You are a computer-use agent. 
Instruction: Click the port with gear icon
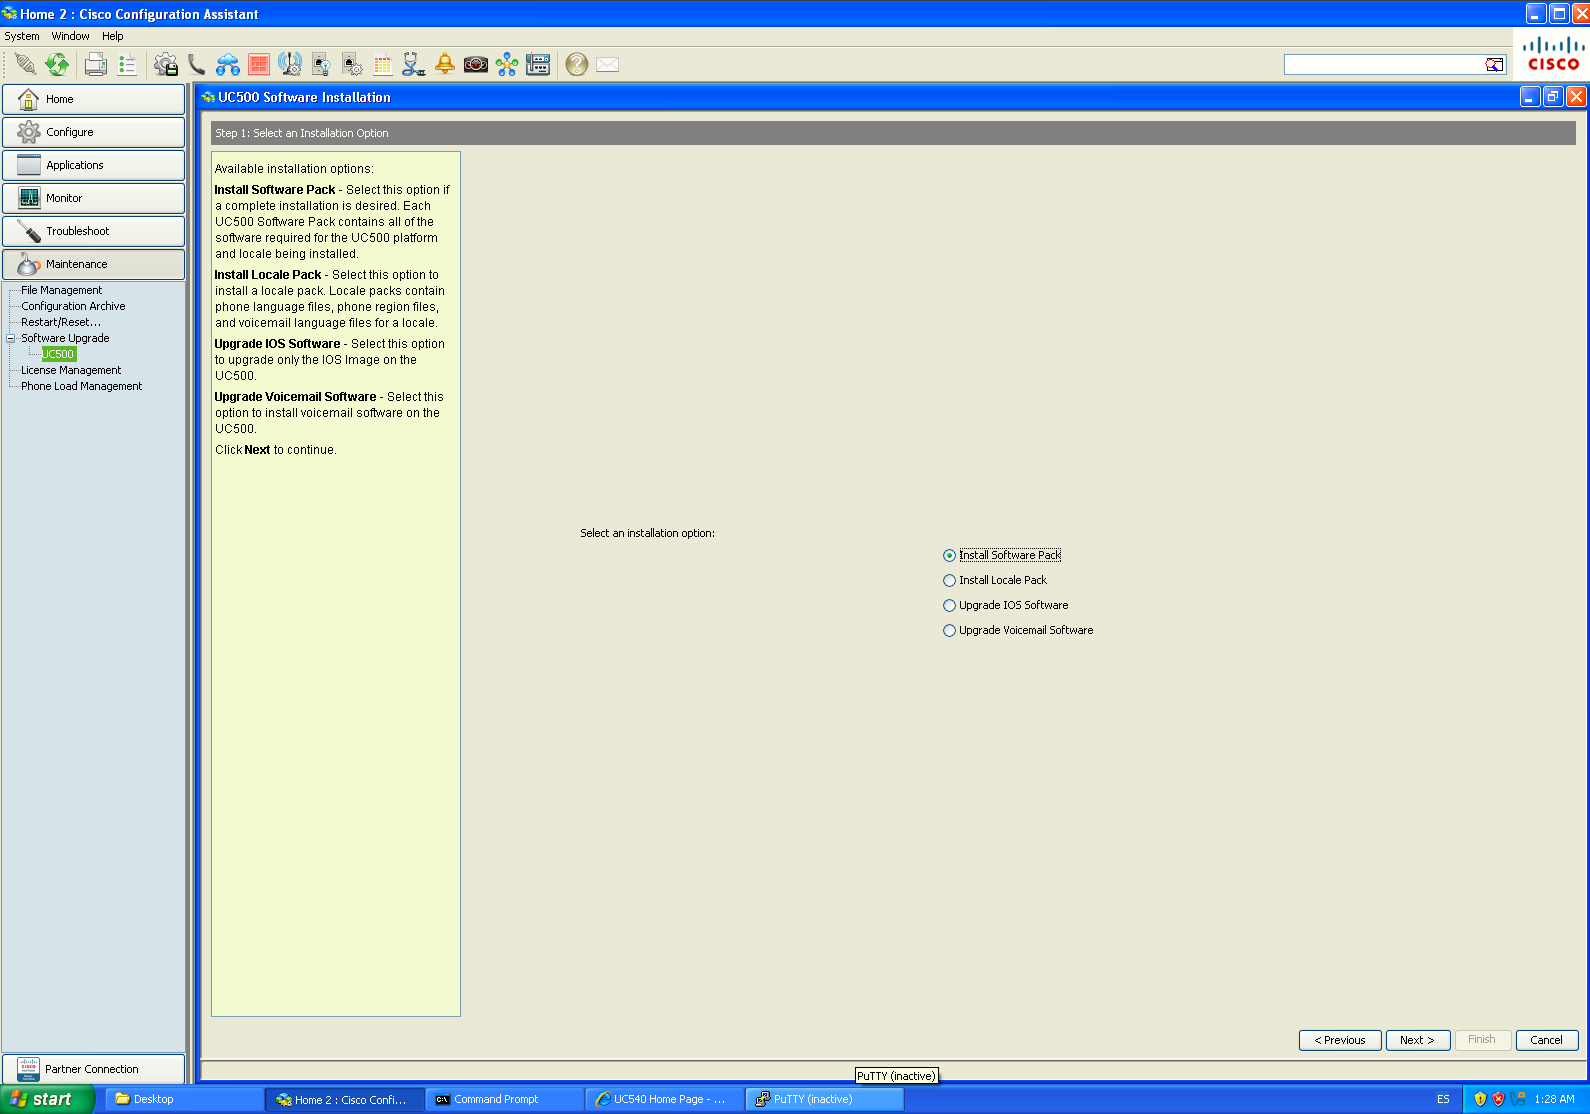[x=352, y=65]
